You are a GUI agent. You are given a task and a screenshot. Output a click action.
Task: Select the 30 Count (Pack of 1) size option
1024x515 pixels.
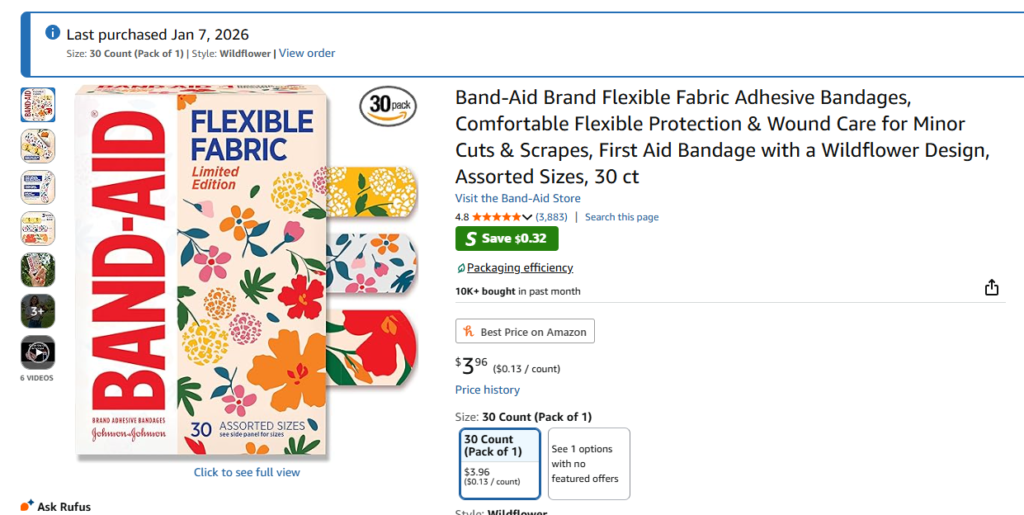click(x=500, y=463)
